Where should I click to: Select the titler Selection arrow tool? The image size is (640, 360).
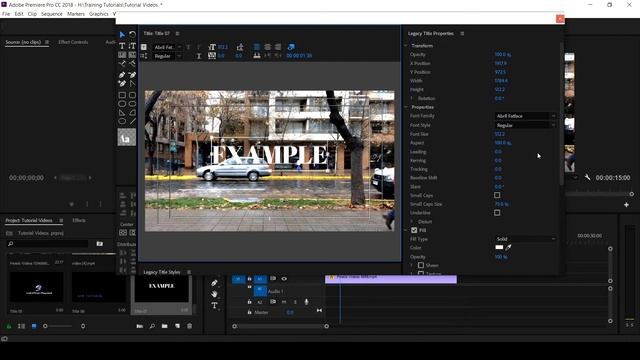122,35
